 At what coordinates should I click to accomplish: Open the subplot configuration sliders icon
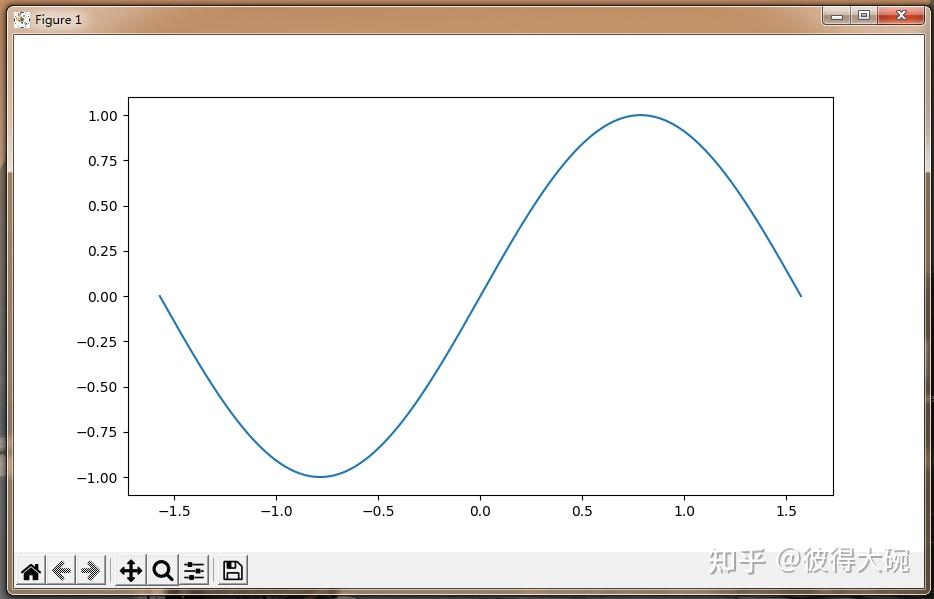(x=193, y=570)
